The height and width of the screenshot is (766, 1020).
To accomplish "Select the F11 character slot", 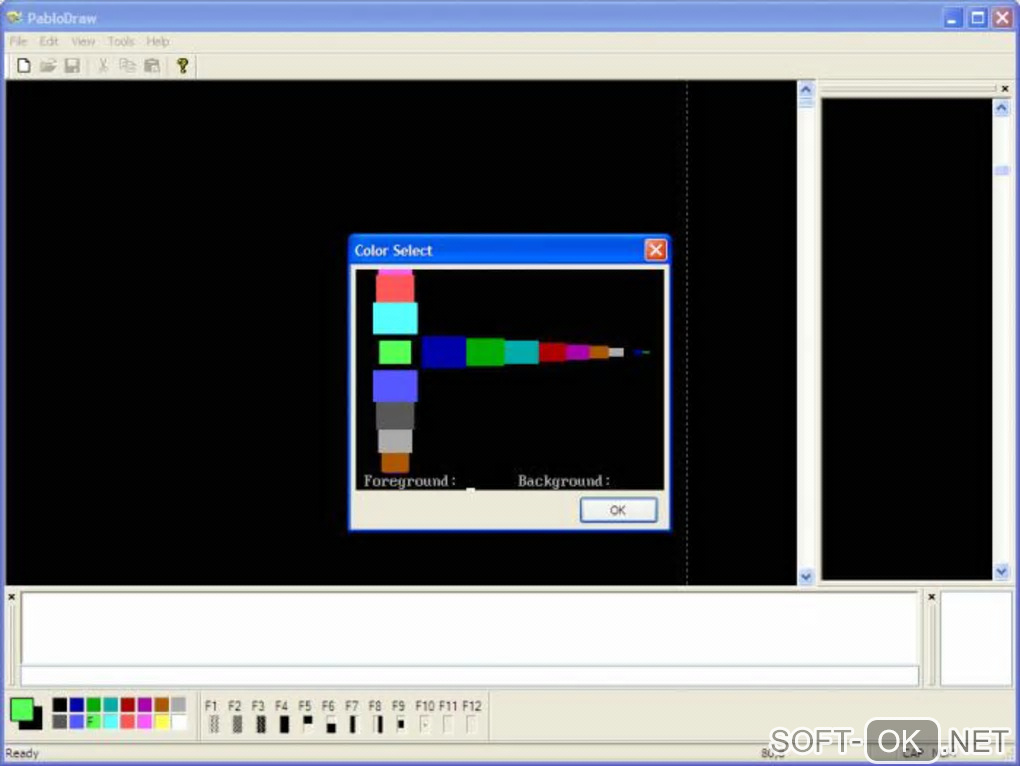I will 448,724.
